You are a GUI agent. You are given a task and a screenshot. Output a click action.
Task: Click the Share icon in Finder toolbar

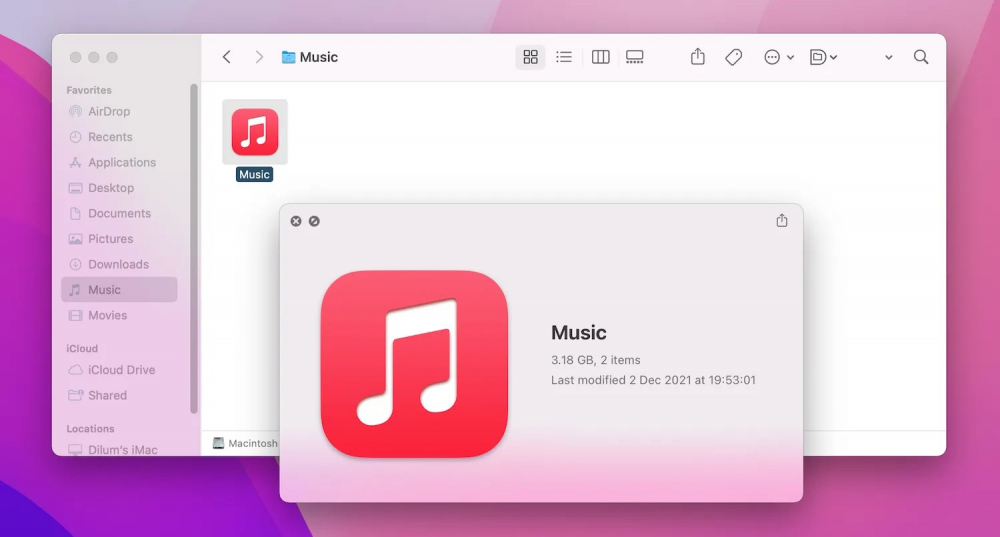point(698,57)
